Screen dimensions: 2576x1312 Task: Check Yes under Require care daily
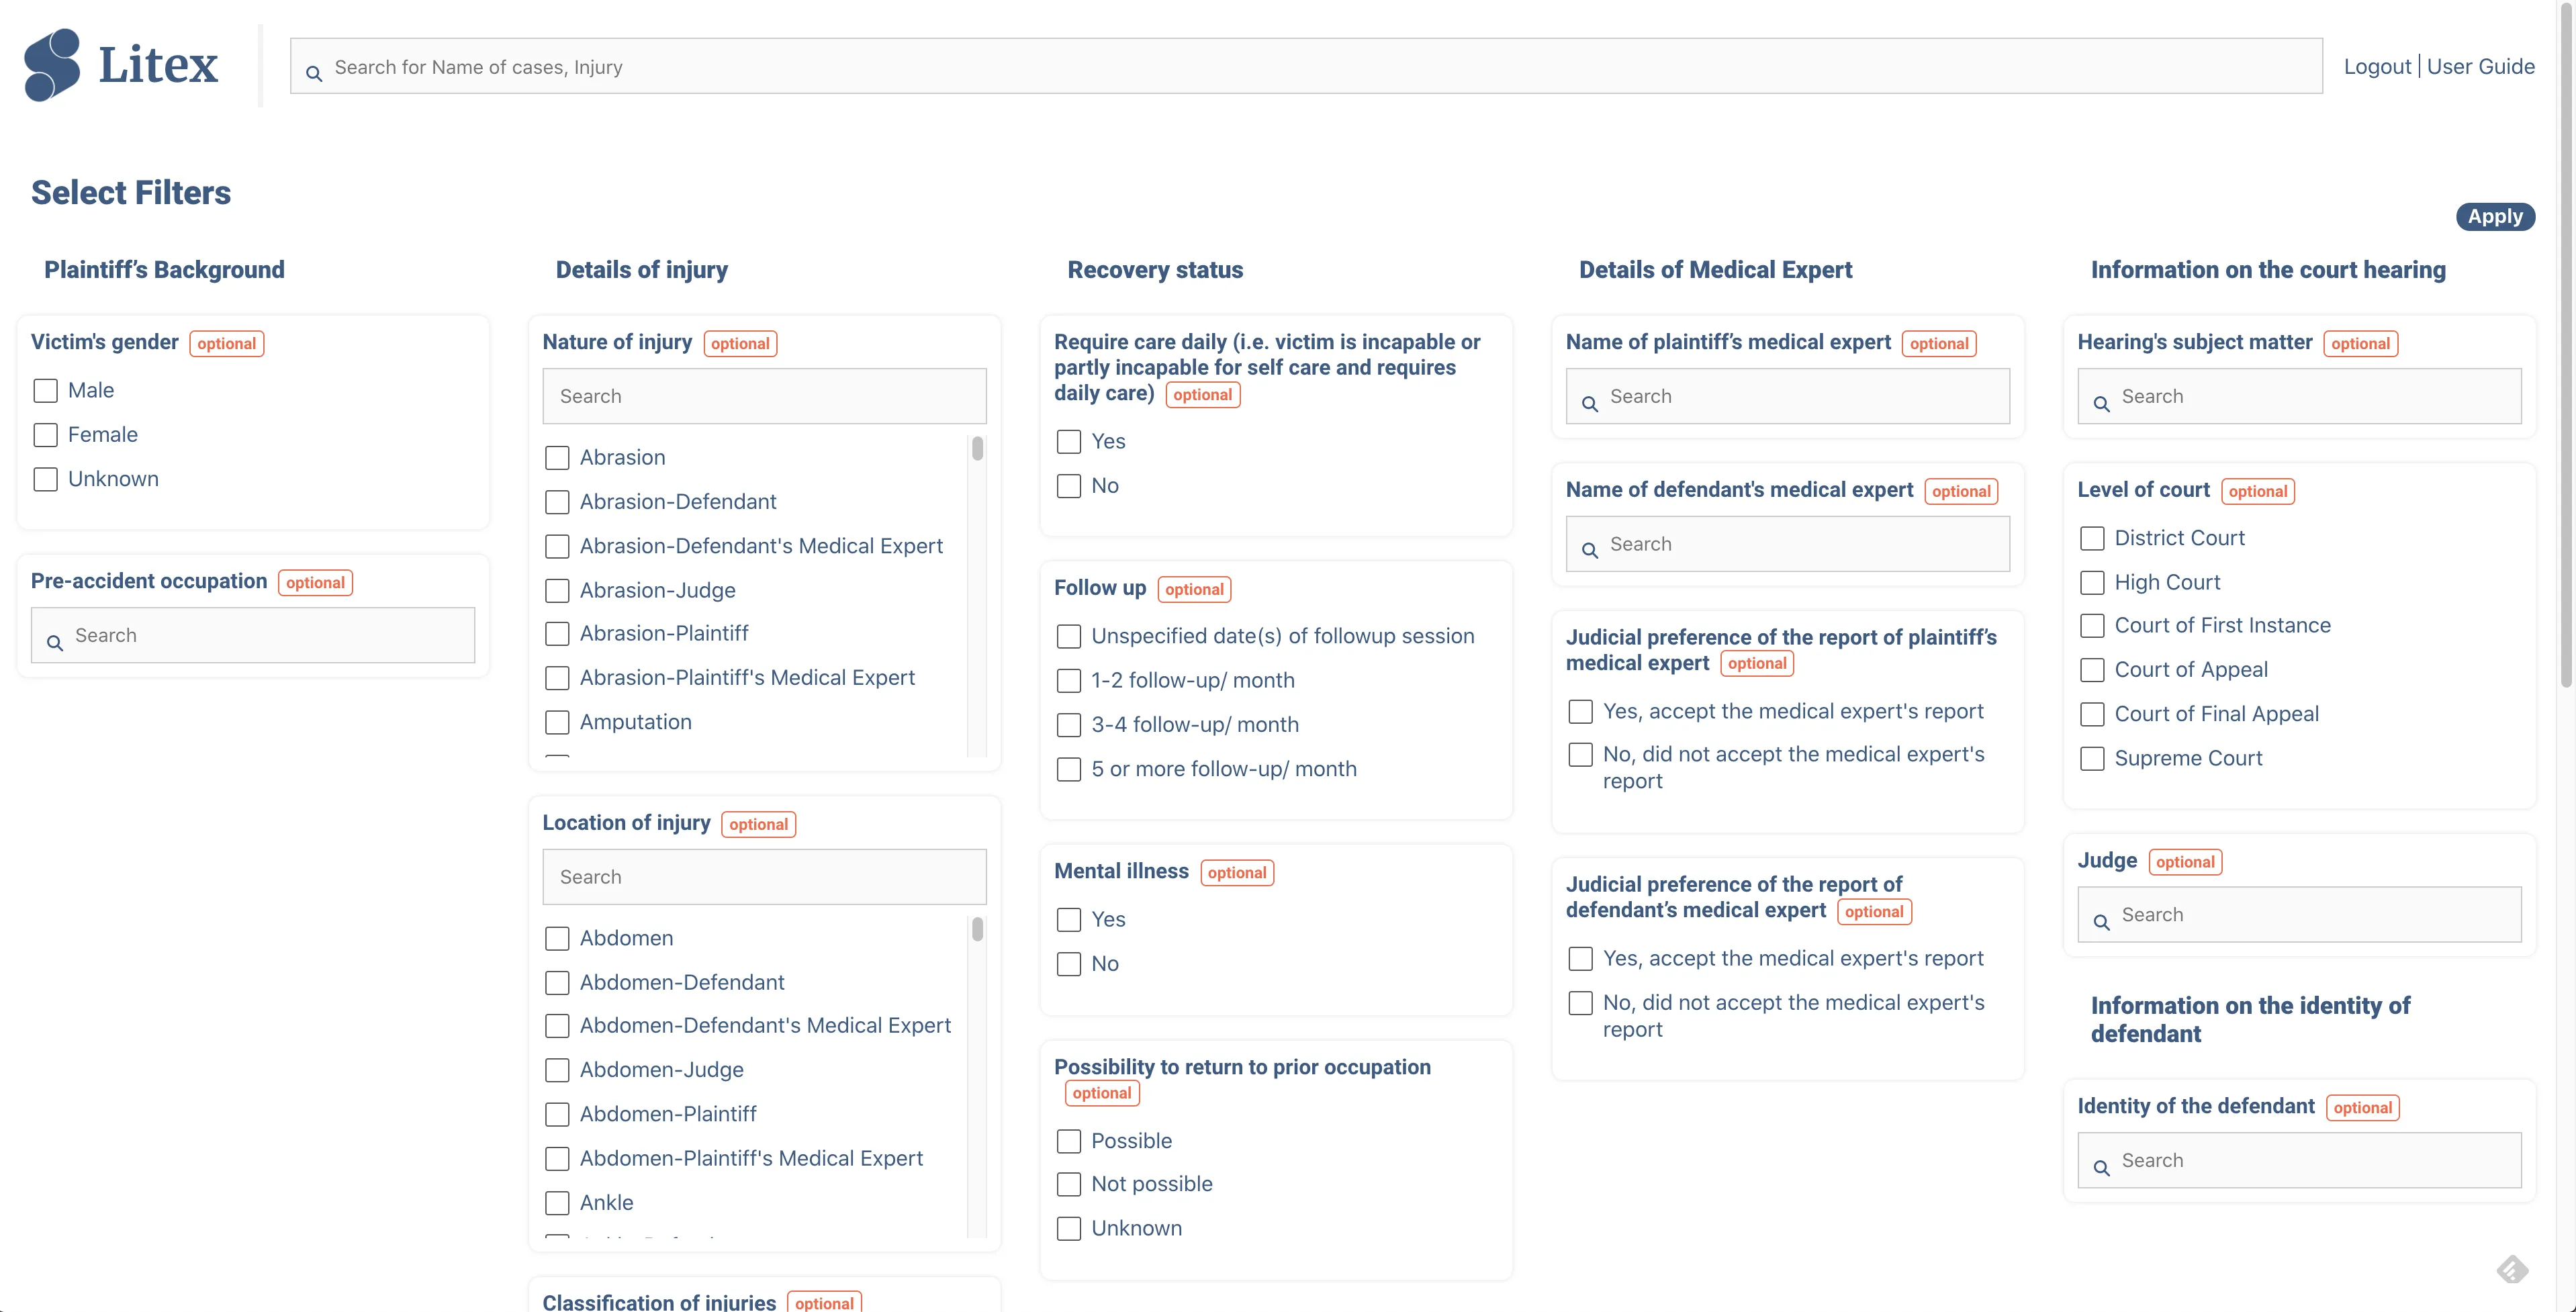[x=1069, y=441]
